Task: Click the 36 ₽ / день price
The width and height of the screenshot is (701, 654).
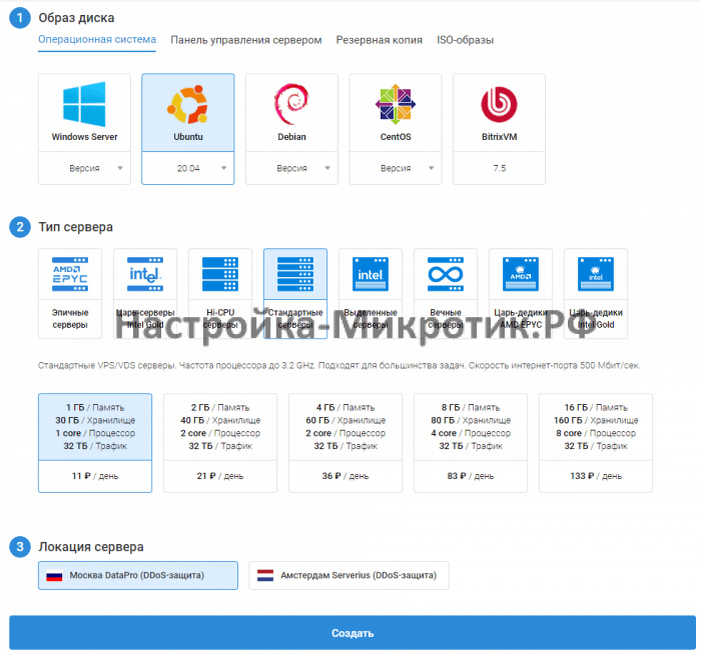Action: [x=345, y=476]
